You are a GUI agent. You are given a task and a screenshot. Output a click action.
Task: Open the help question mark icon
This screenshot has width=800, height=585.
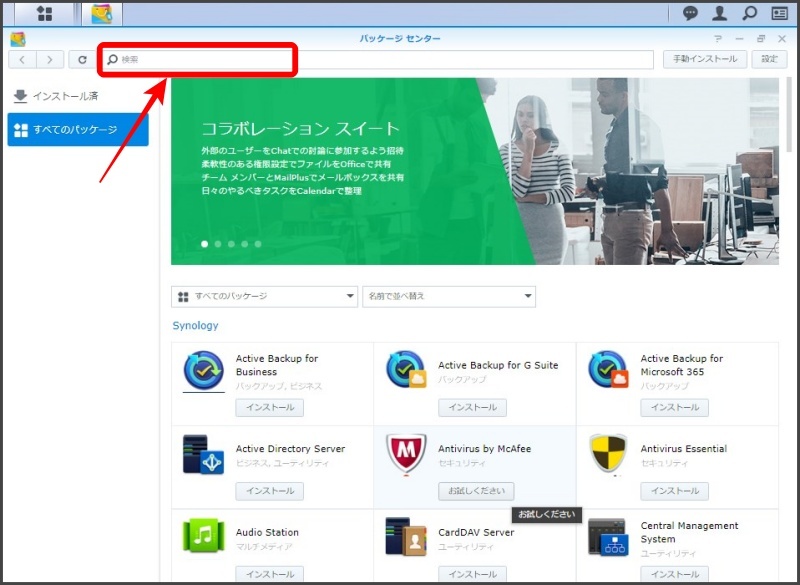(718, 39)
